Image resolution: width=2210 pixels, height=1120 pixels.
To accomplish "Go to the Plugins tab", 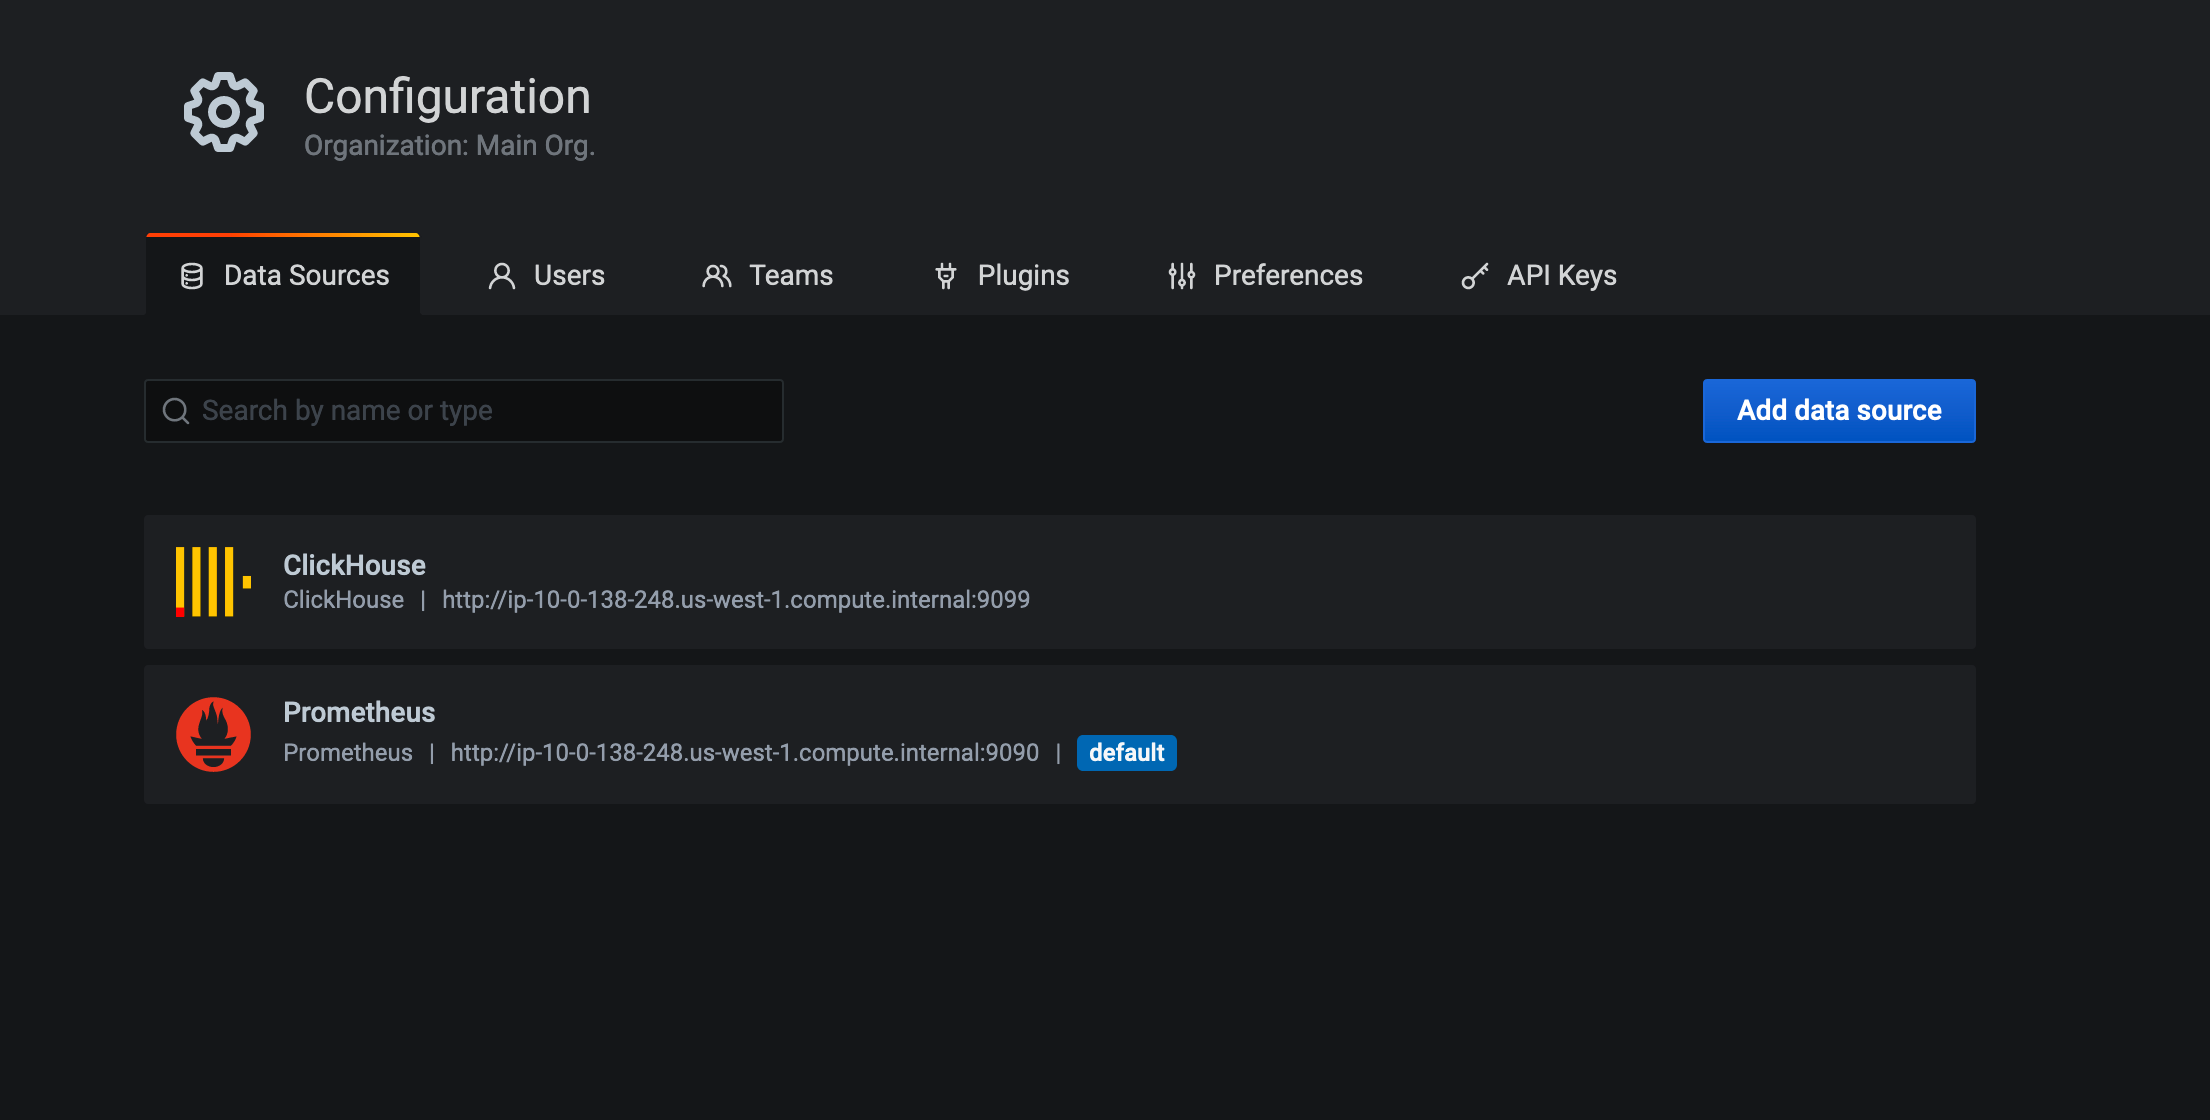I will tap(1022, 276).
